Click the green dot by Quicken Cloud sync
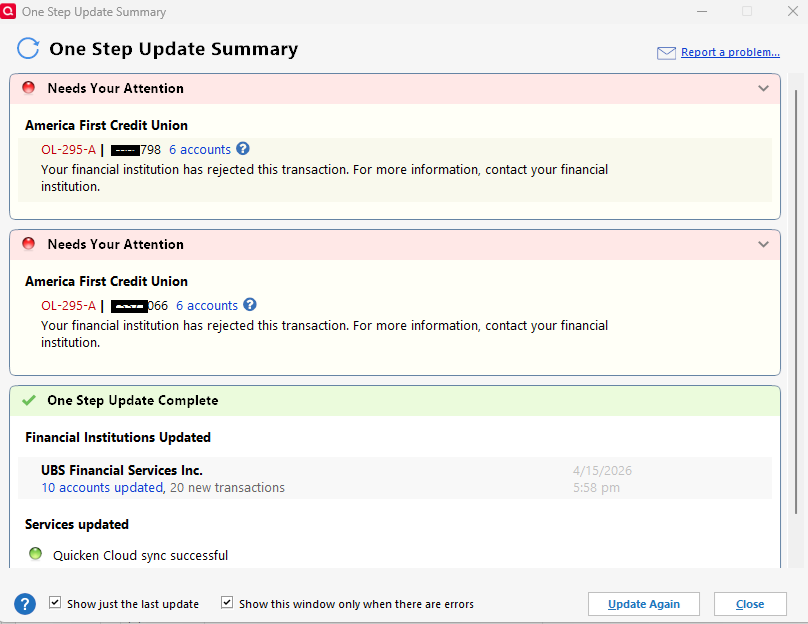The width and height of the screenshot is (808, 624). [x=36, y=554]
